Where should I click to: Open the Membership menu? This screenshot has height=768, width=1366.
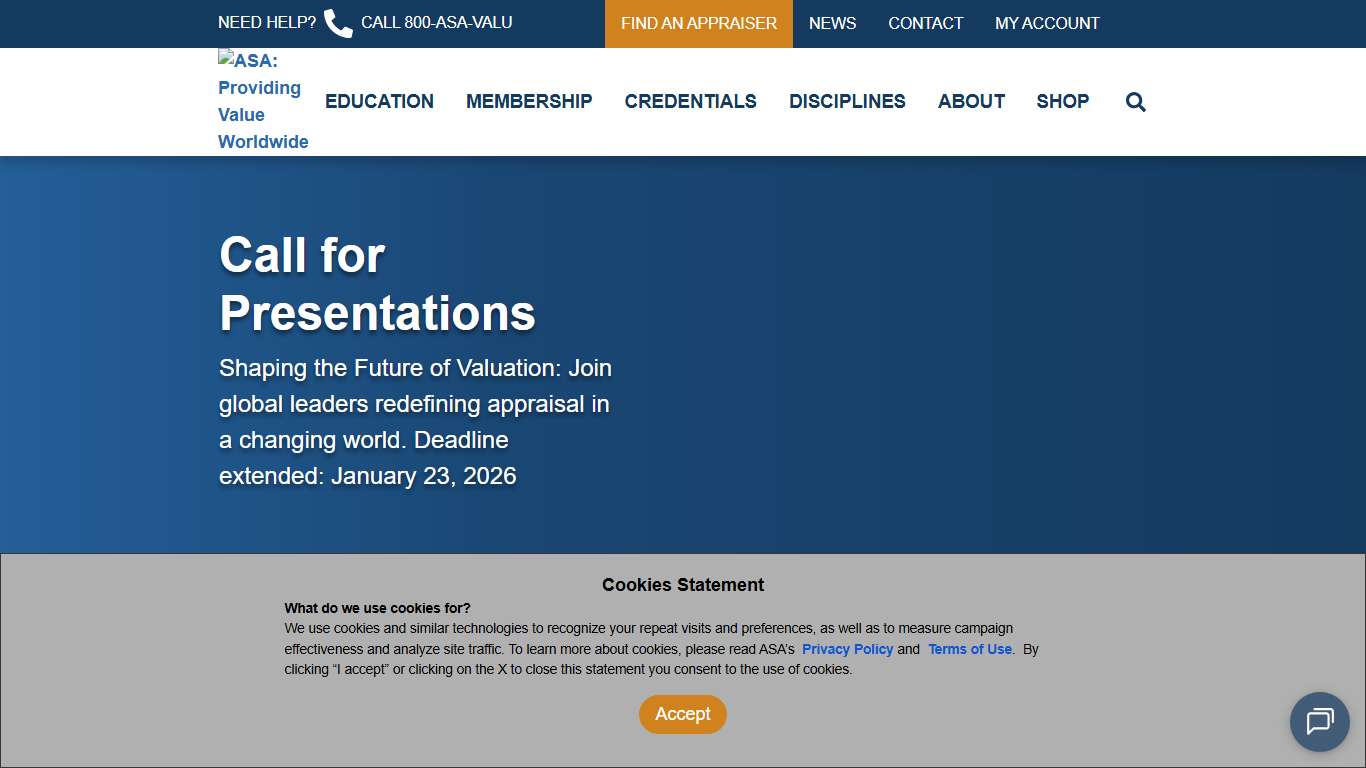[x=529, y=102]
